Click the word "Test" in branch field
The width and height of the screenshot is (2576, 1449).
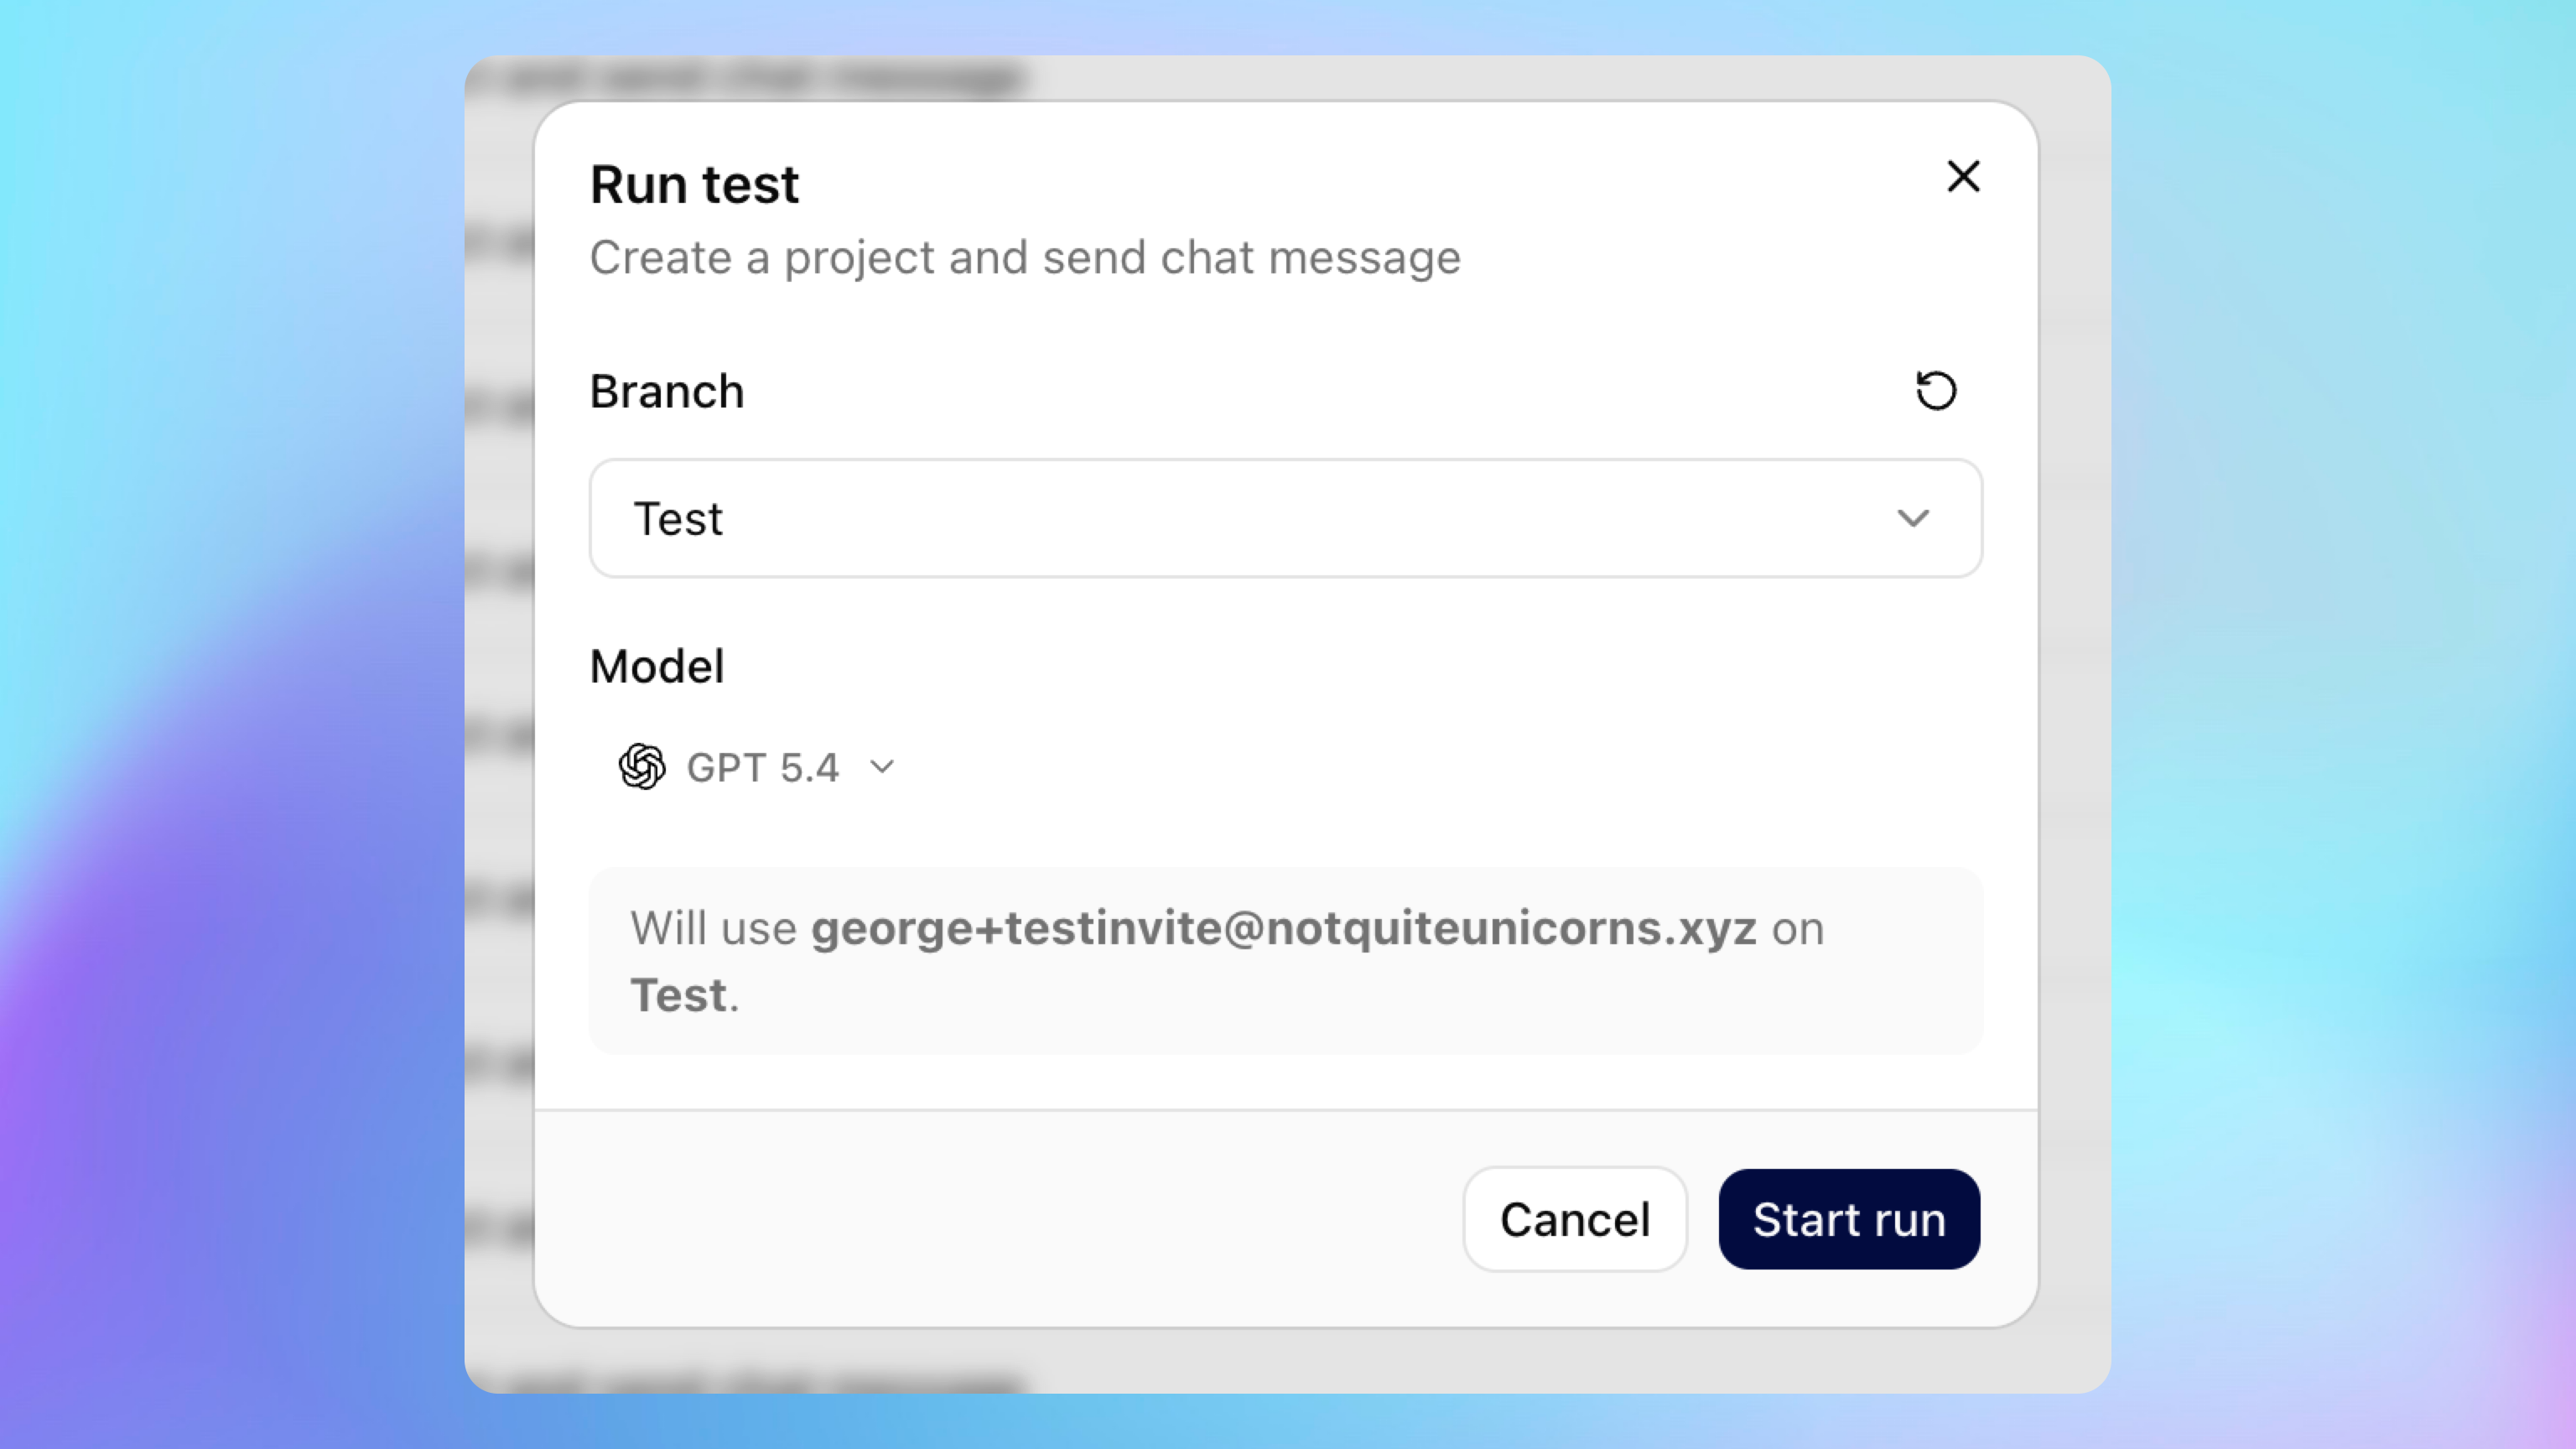click(678, 519)
